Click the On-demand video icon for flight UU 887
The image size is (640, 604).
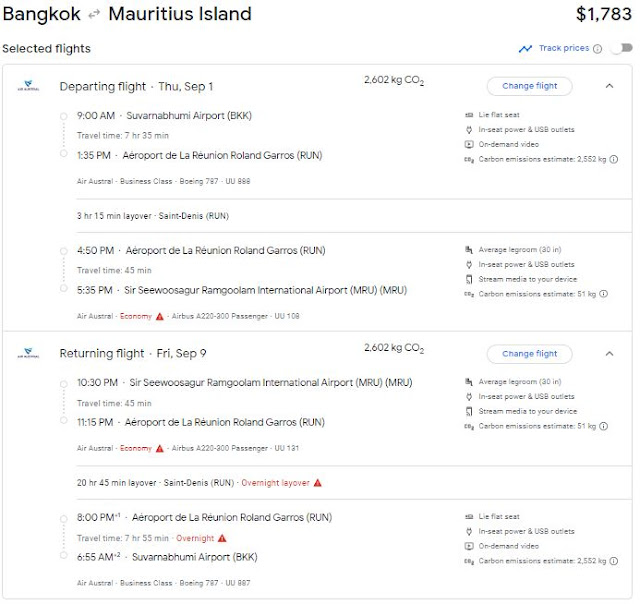(469, 546)
